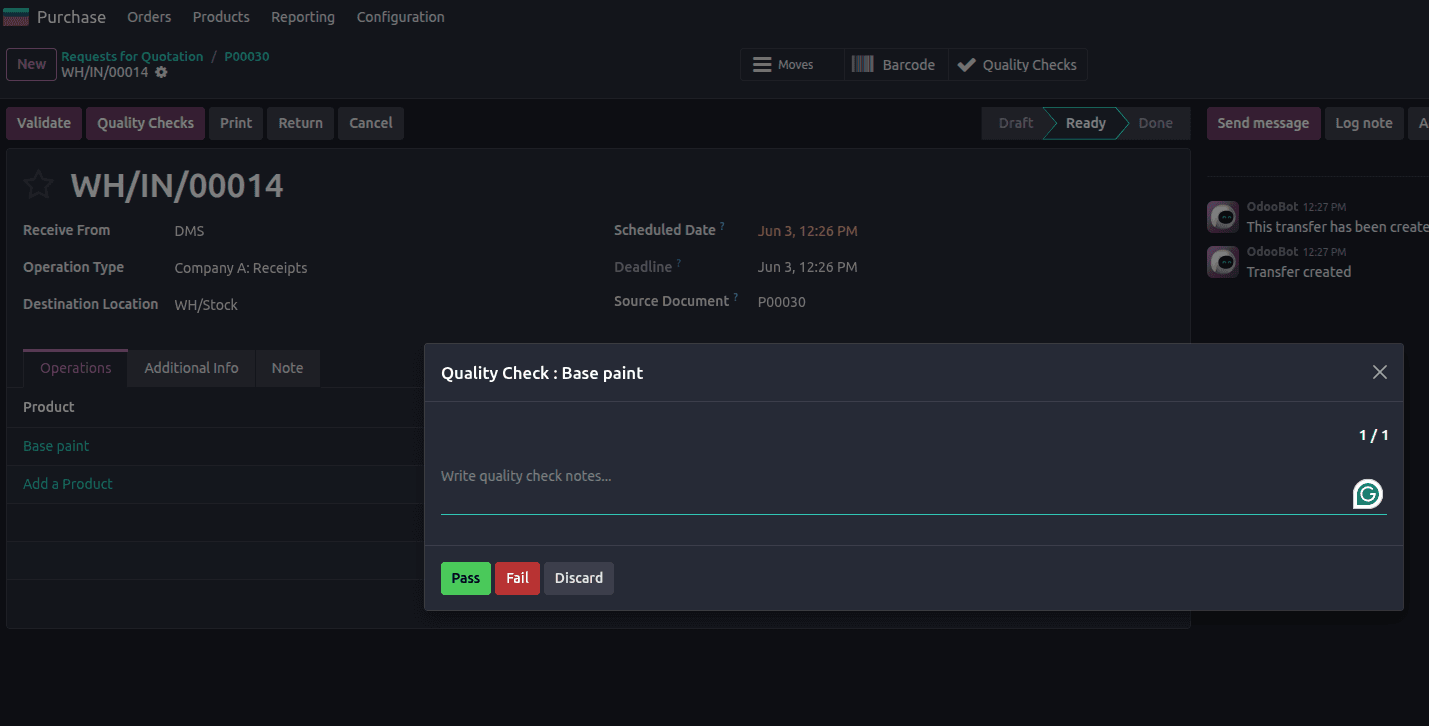This screenshot has height=726, width=1429.
Task: Switch to the Operations tab
Action: click(x=75, y=368)
